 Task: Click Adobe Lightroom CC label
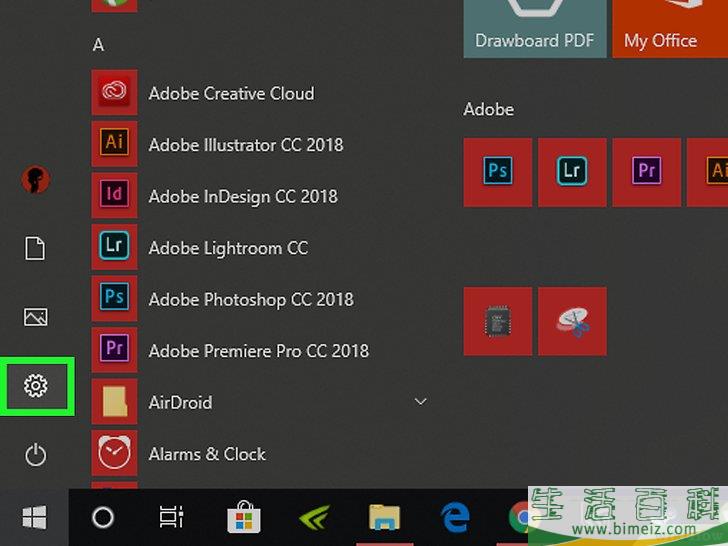228,248
